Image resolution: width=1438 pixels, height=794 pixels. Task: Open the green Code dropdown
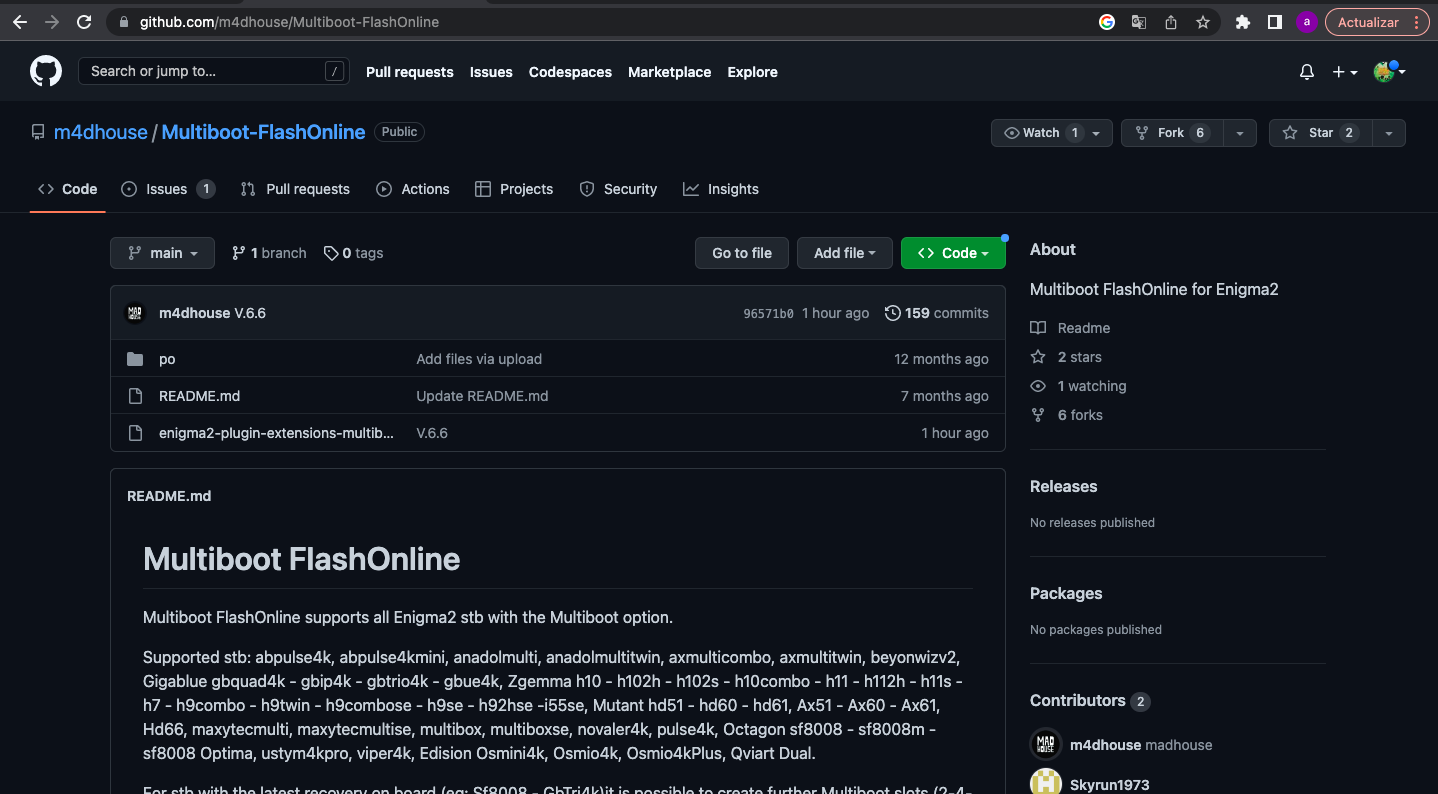pyautogui.click(x=952, y=253)
